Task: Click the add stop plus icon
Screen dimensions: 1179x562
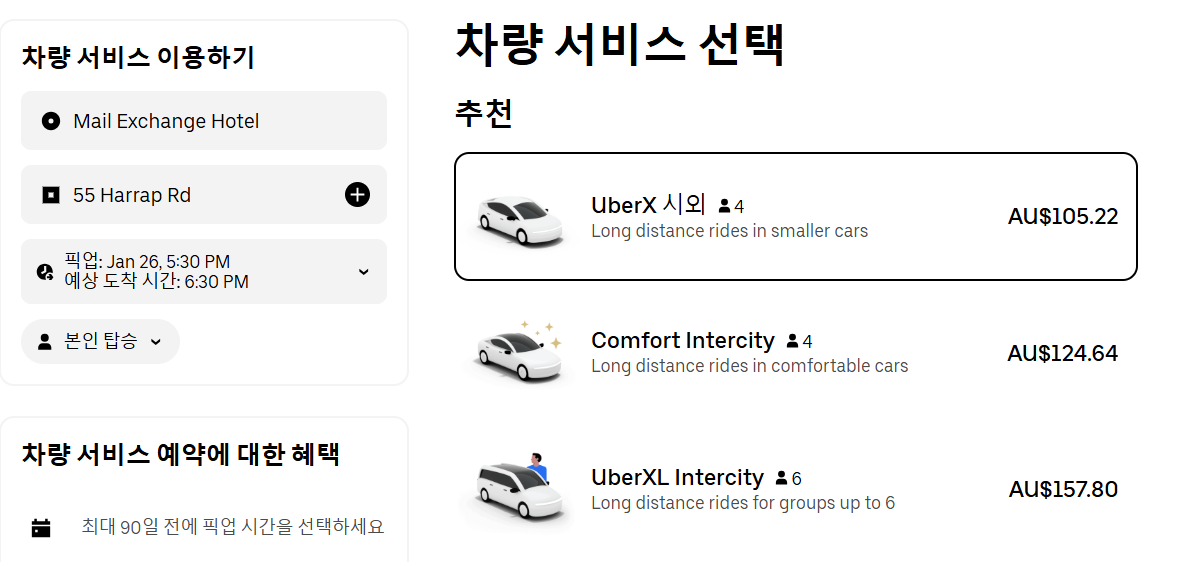Action: click(x=357, y=195)
